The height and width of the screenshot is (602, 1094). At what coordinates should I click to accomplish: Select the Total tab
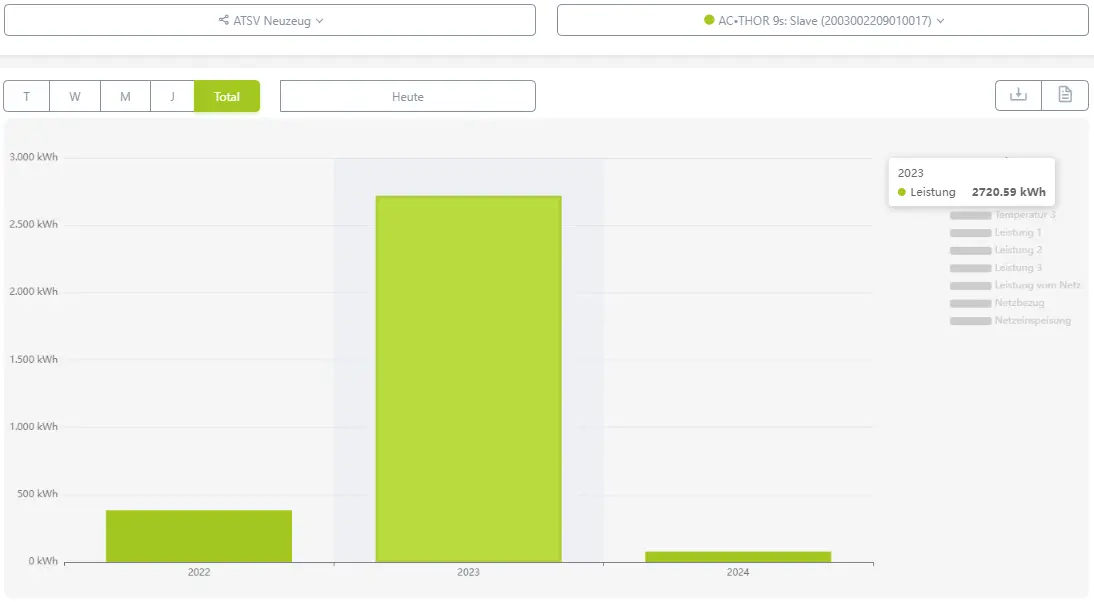tap(227, 96)
